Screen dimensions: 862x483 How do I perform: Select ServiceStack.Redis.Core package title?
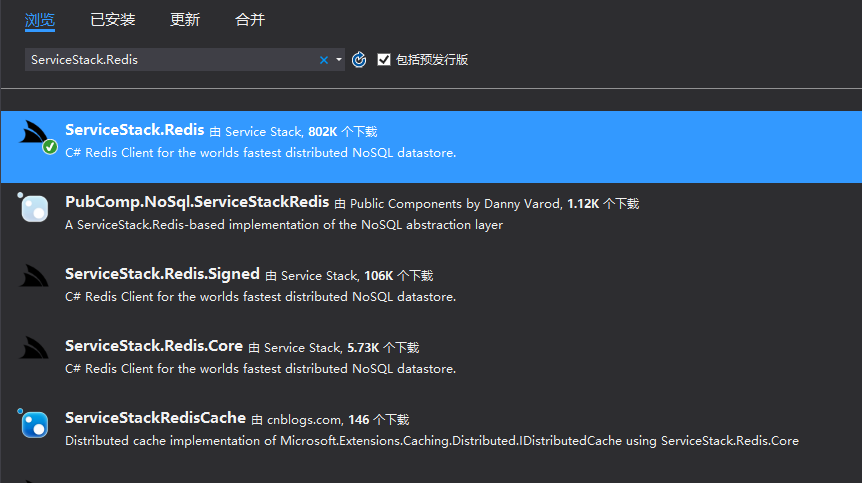click(154, 346)
